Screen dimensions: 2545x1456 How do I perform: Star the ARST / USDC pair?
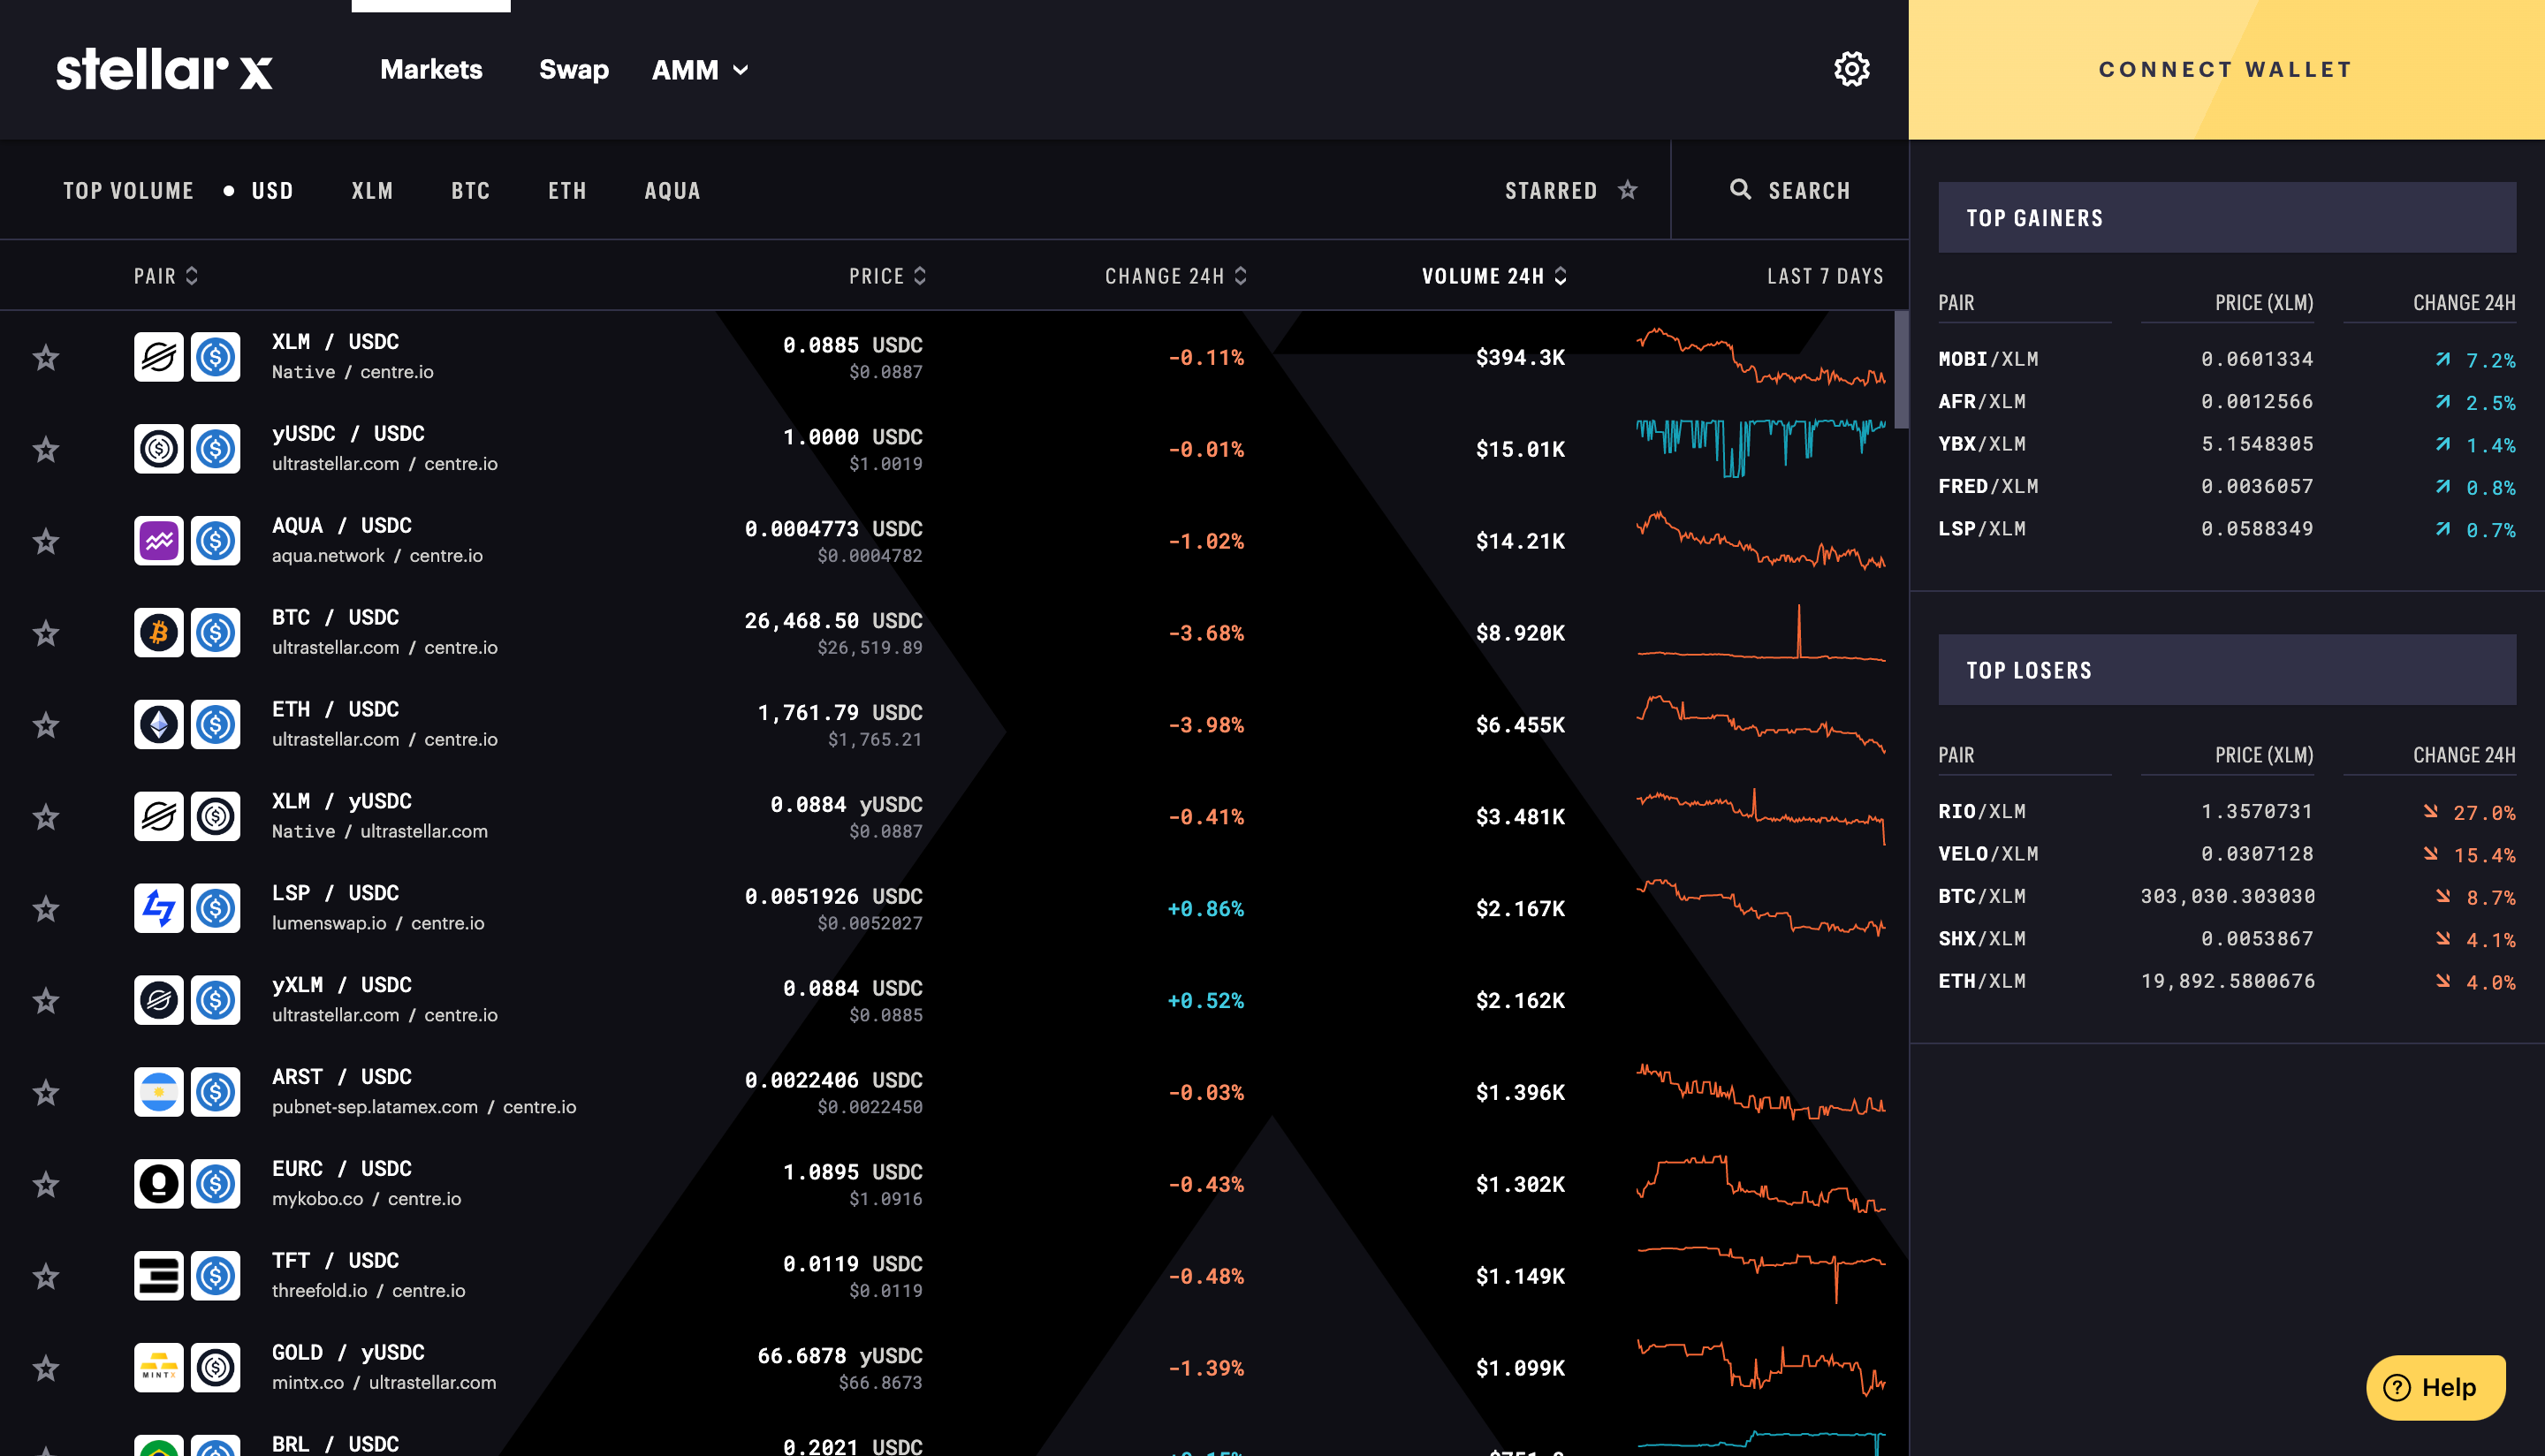coord(46,1092)
